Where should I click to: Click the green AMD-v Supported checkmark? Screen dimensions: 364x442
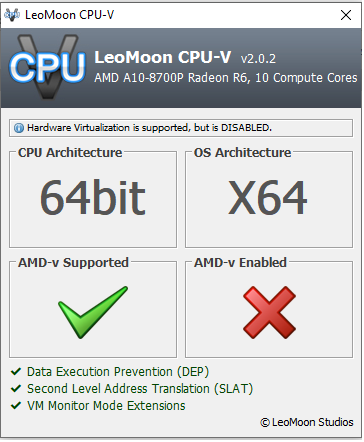tap(93, 312)
